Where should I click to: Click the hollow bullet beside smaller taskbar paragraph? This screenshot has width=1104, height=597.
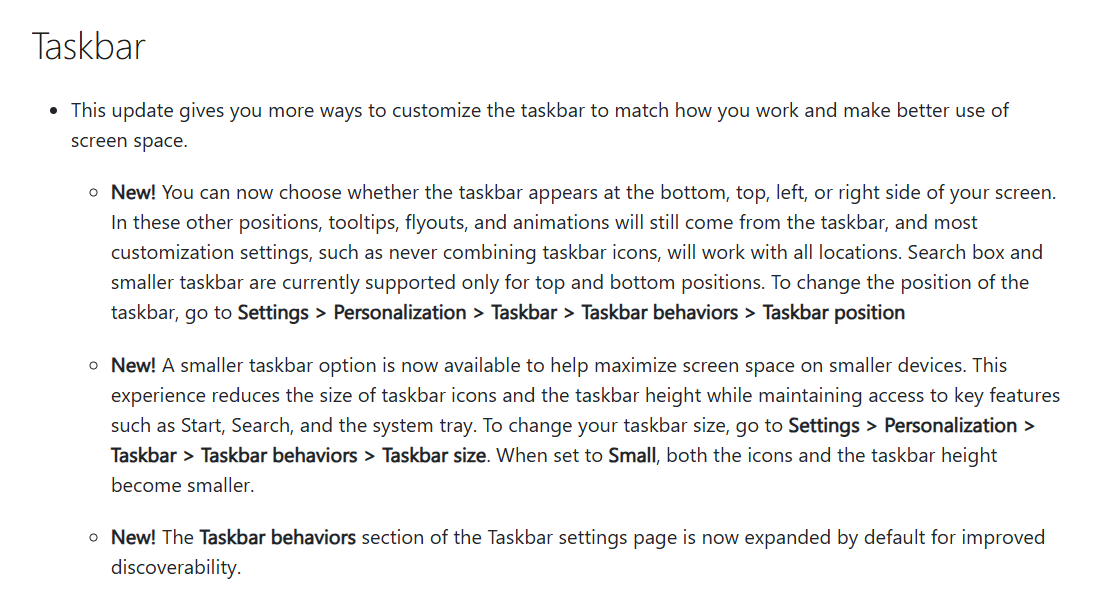pyautogui.click(x=94, y=366)
